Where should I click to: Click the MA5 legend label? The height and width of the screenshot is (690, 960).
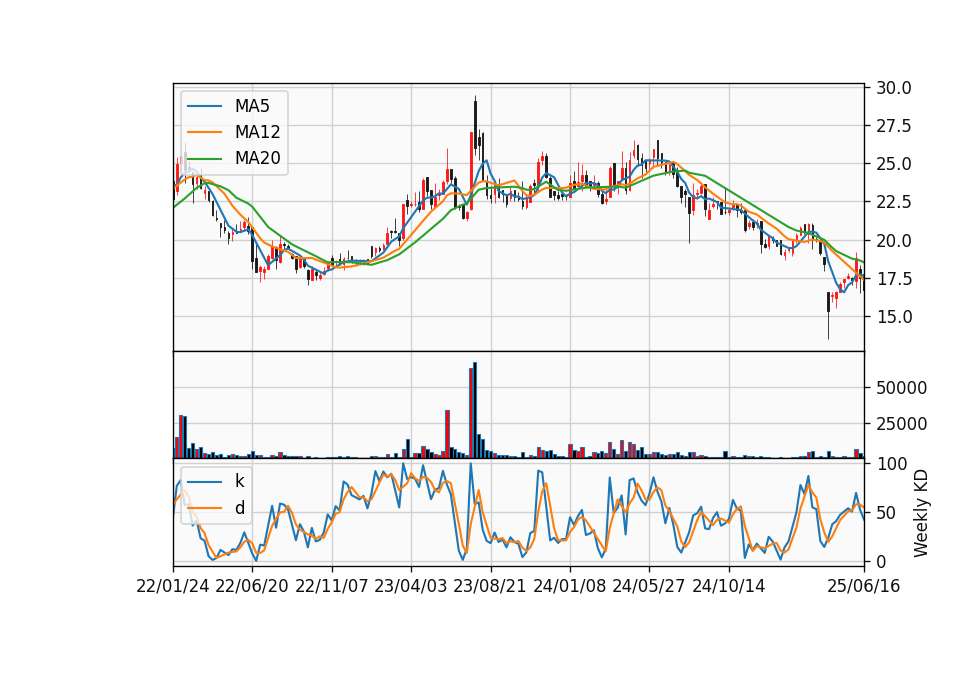tap(252, 106)
